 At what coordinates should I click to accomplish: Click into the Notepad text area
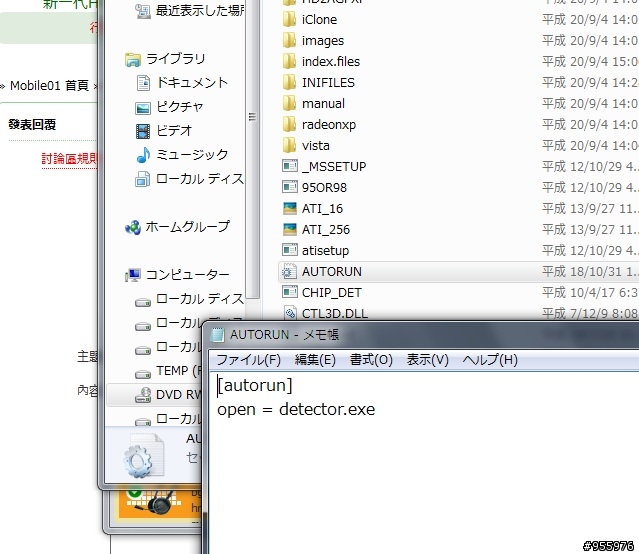point(424,463)
